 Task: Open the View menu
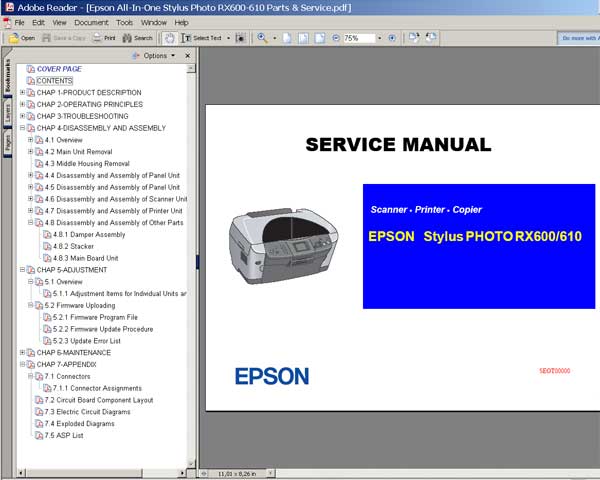point(59,23)
